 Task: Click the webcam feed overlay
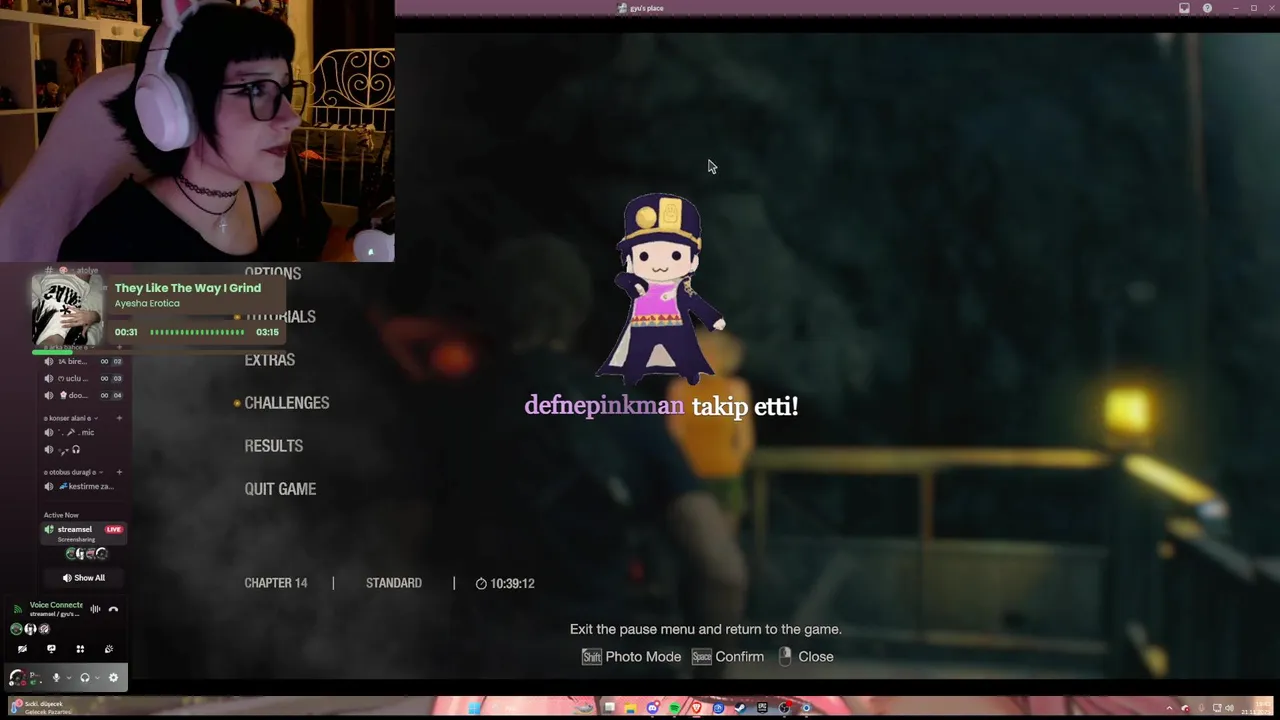click(x=197, y=131)
